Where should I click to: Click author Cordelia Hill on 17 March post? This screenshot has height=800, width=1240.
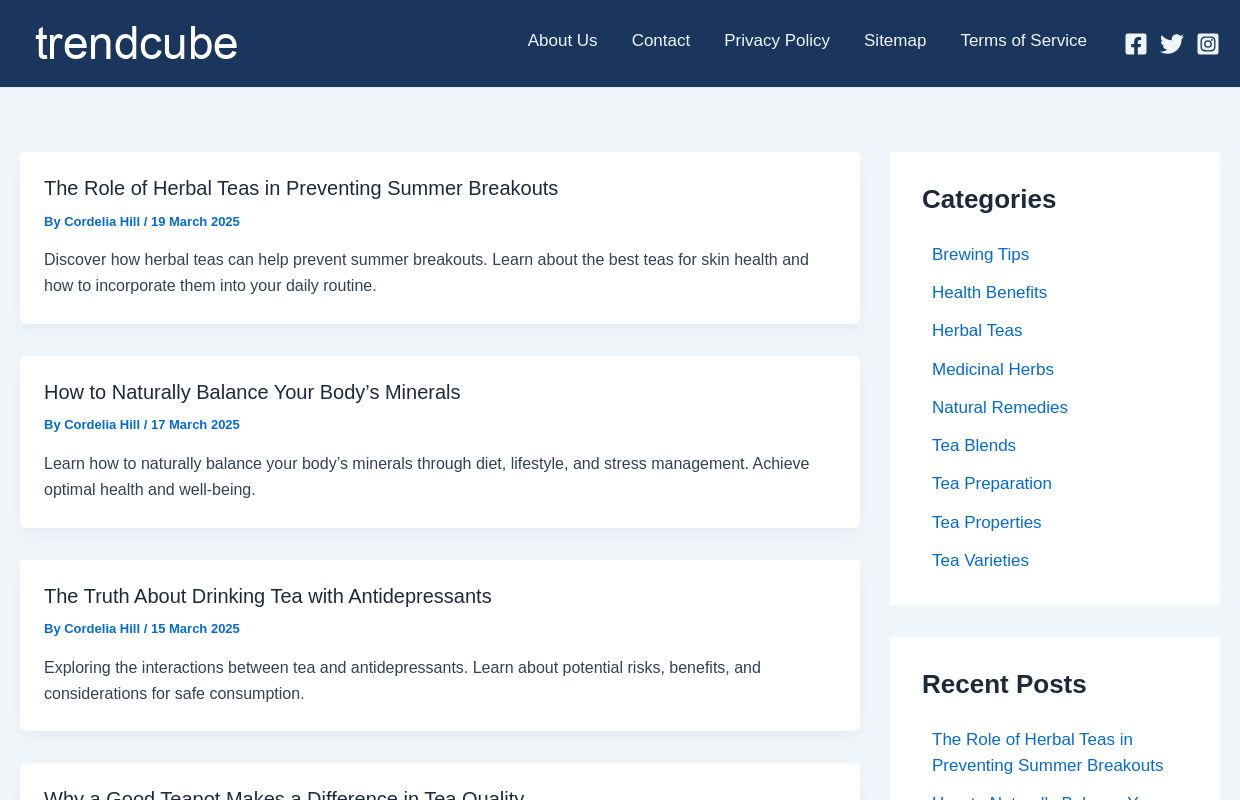tap(102, 425)
